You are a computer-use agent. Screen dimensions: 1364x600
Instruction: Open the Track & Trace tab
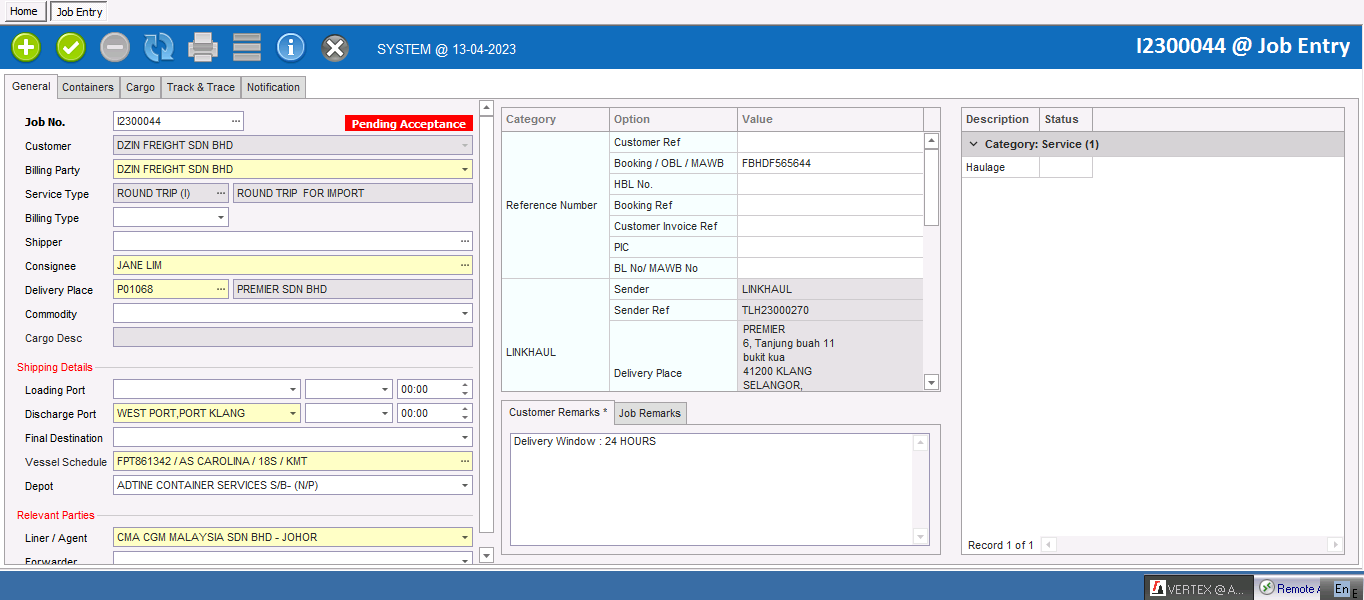pyautogui.click(x=201, y=87)
